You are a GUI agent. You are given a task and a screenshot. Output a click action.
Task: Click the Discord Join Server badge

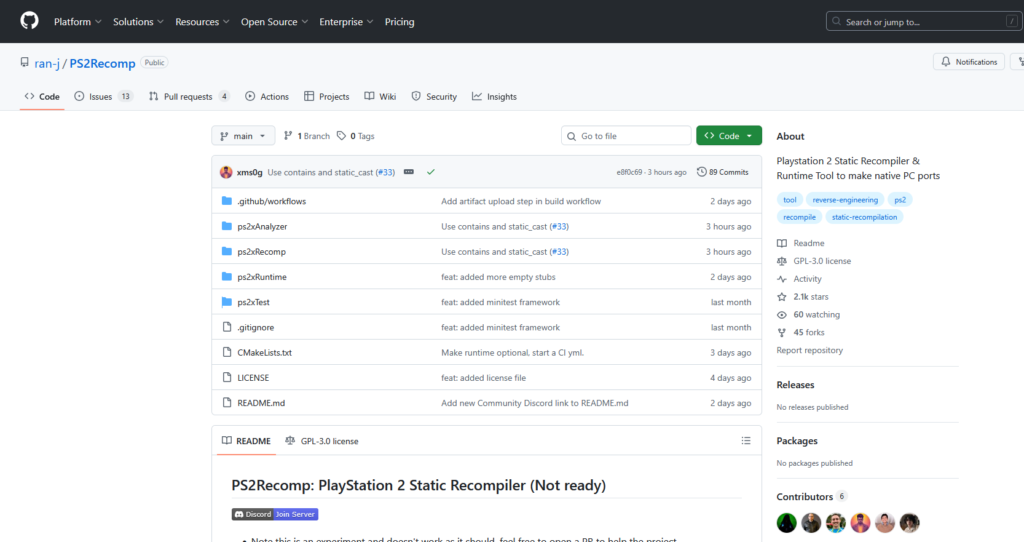275,514
